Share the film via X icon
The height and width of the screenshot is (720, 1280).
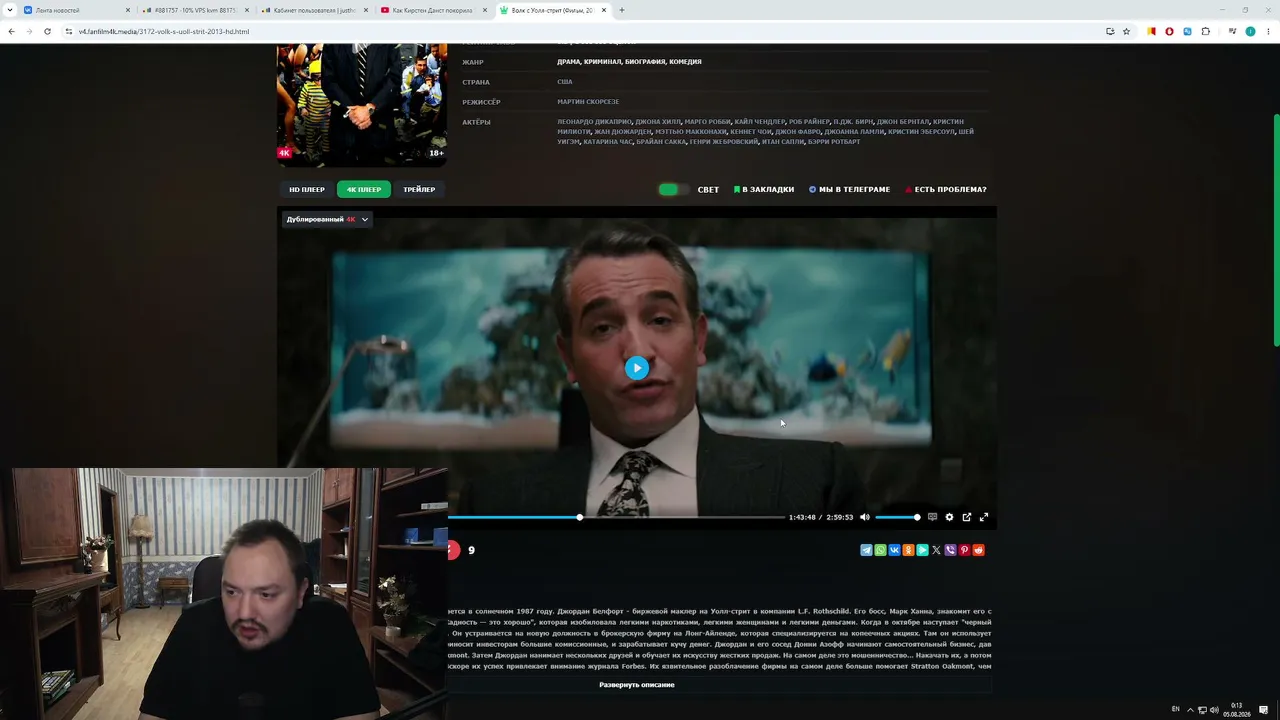[936, 550]
